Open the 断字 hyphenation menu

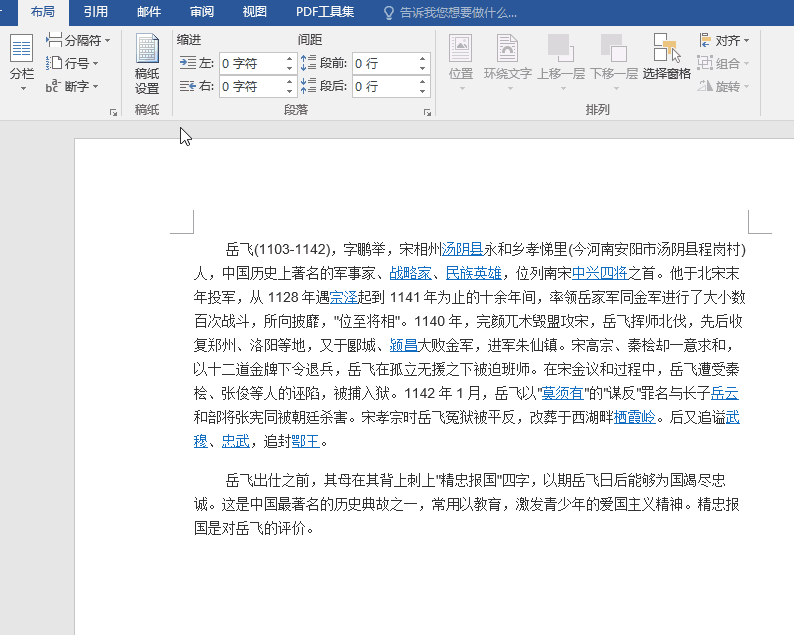click(71, 87)
